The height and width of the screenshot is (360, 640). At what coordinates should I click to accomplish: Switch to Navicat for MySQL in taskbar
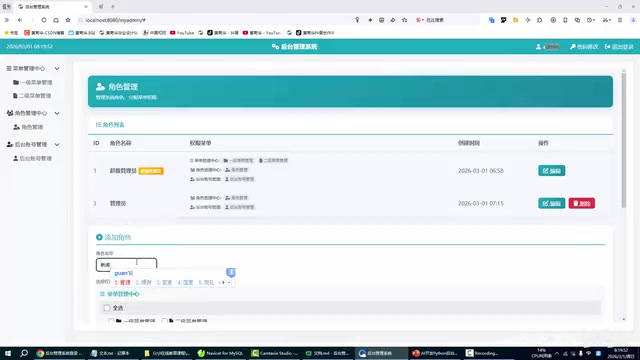click(221, 353)
